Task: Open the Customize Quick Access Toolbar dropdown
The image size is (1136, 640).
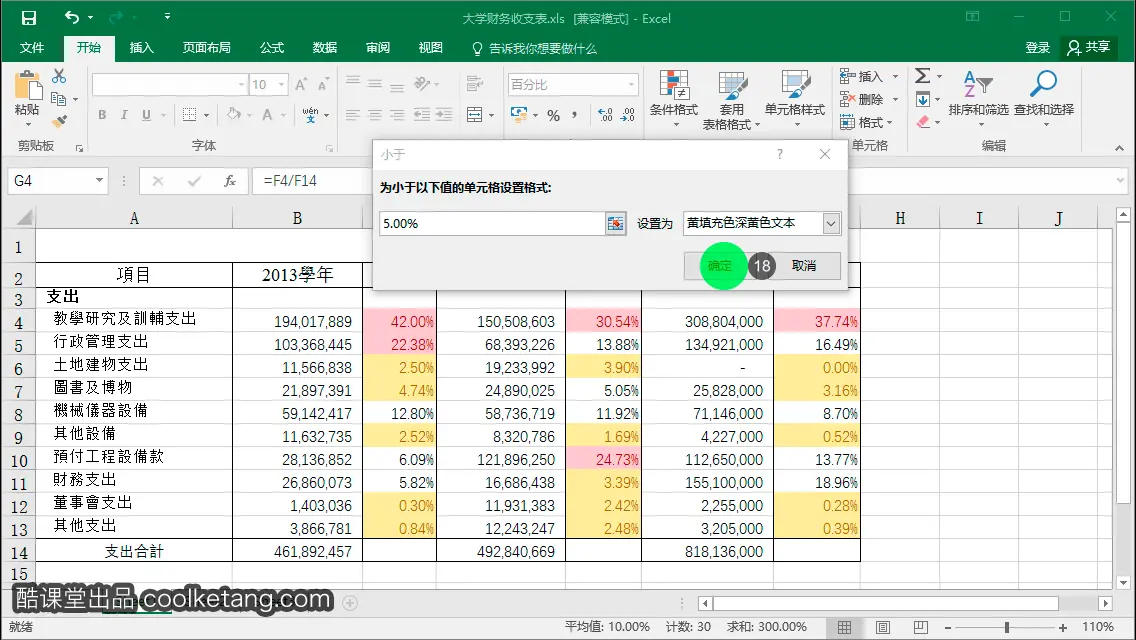Action: point(167,17)
